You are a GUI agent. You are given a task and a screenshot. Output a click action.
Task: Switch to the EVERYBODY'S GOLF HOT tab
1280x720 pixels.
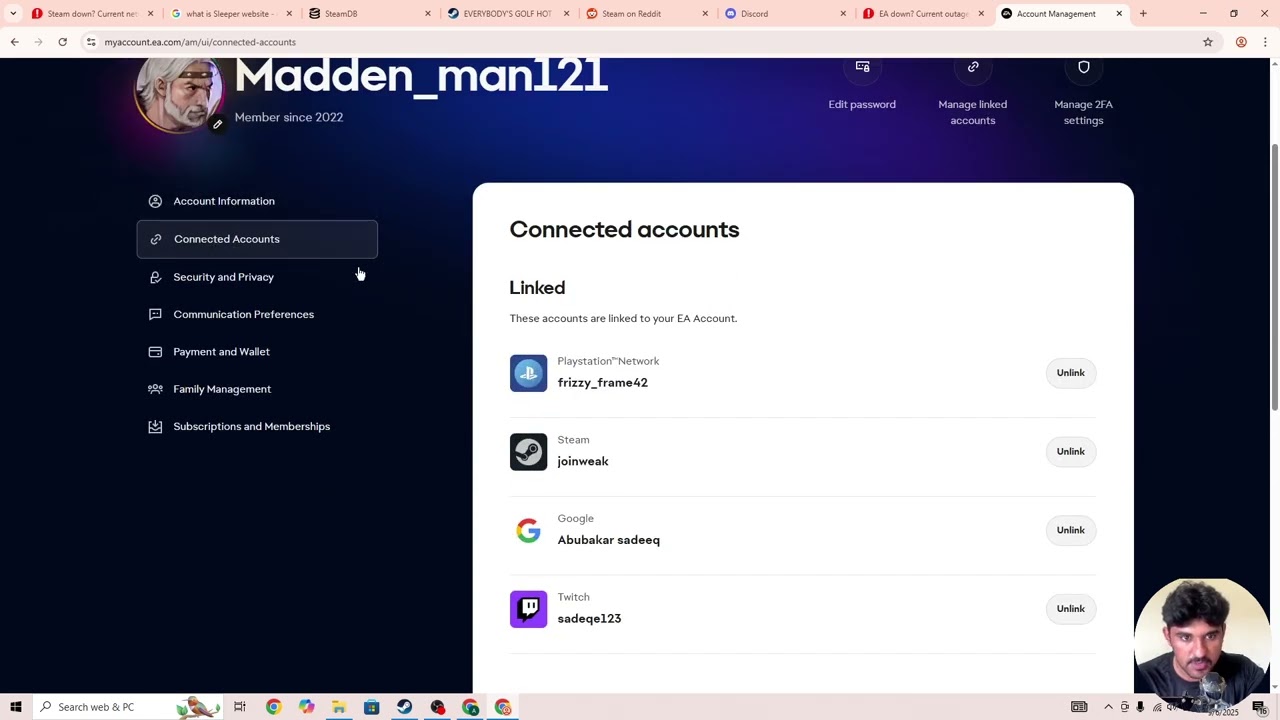tap(507, 14)
